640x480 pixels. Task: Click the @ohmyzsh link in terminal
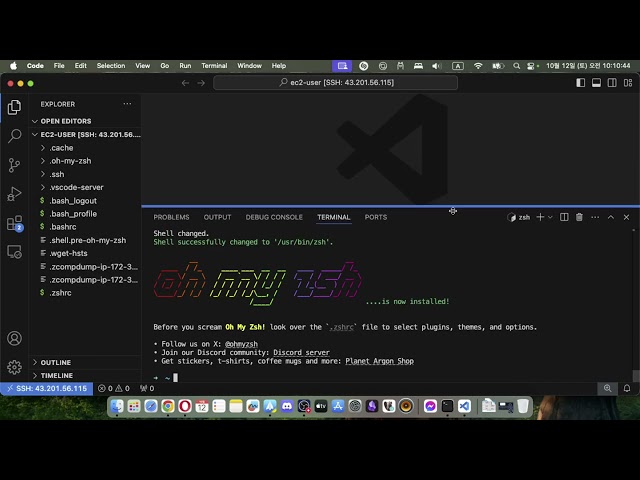click(x=241, y=344)
